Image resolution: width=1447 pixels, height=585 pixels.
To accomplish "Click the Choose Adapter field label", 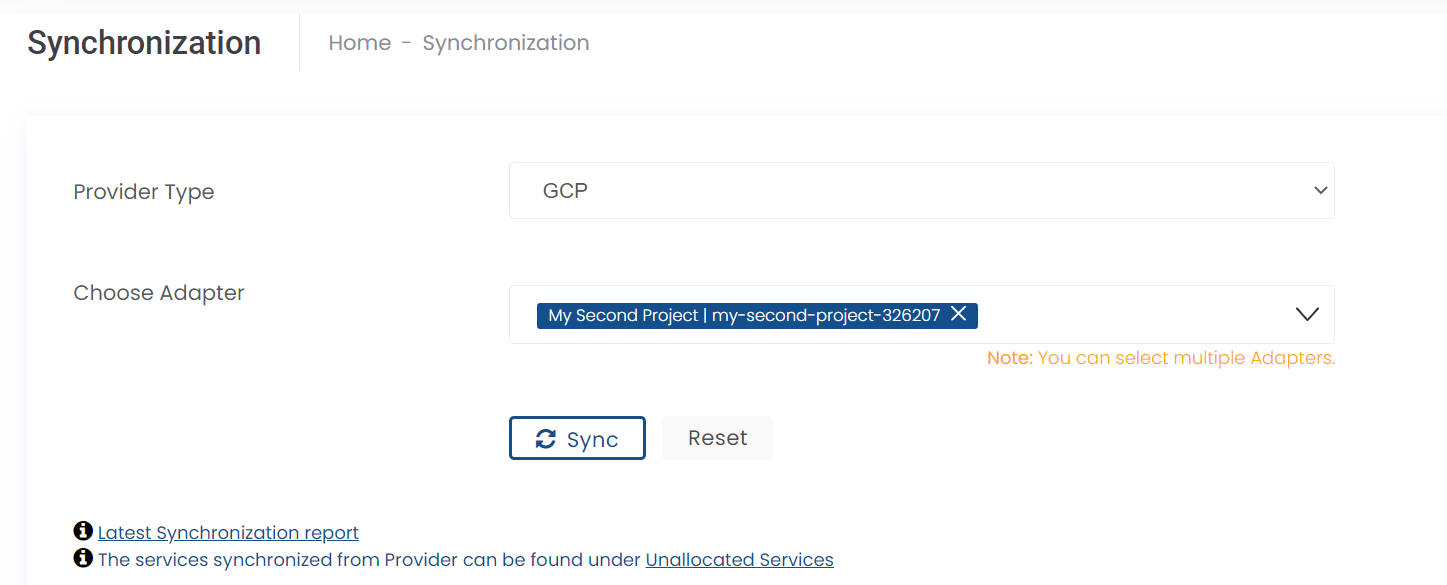I will click(159, 293).
